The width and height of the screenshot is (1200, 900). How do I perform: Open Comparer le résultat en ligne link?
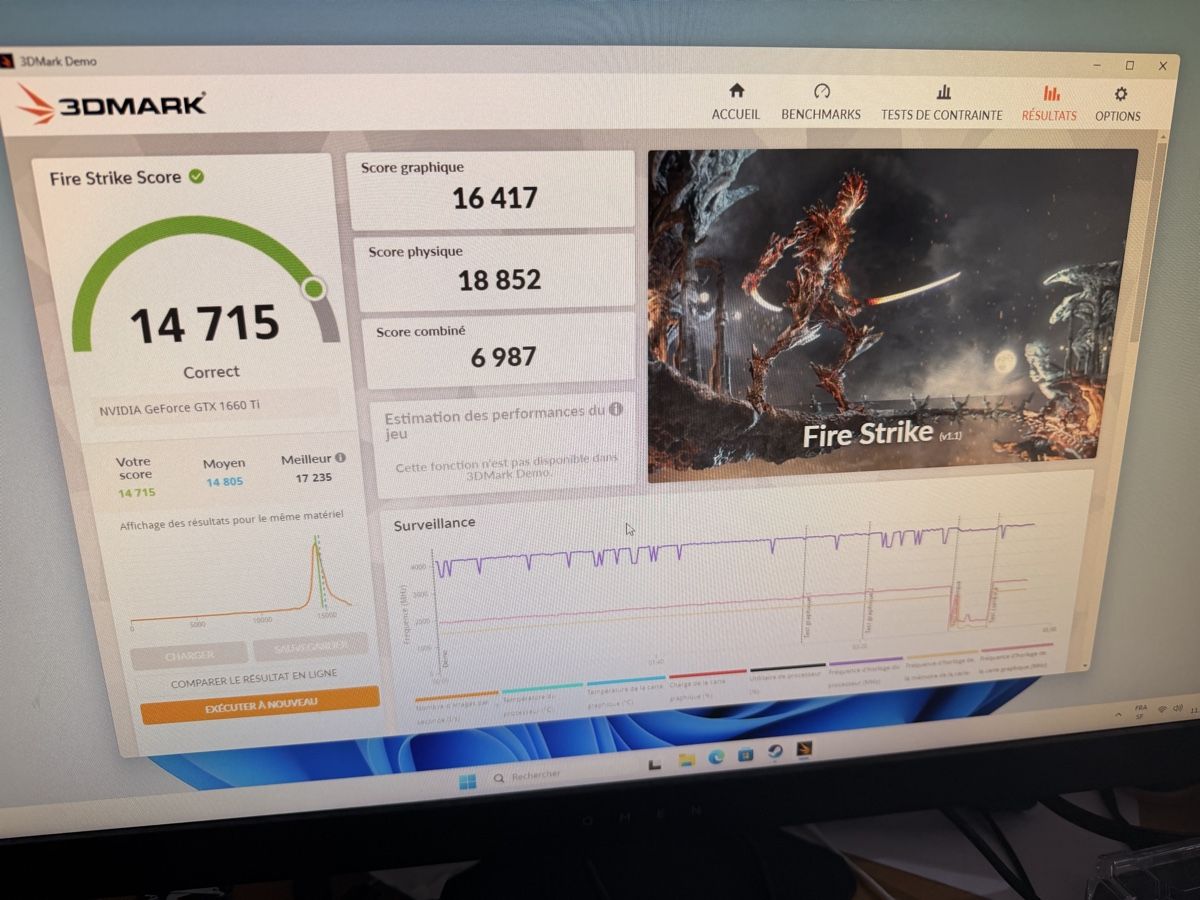coord(253,679)
